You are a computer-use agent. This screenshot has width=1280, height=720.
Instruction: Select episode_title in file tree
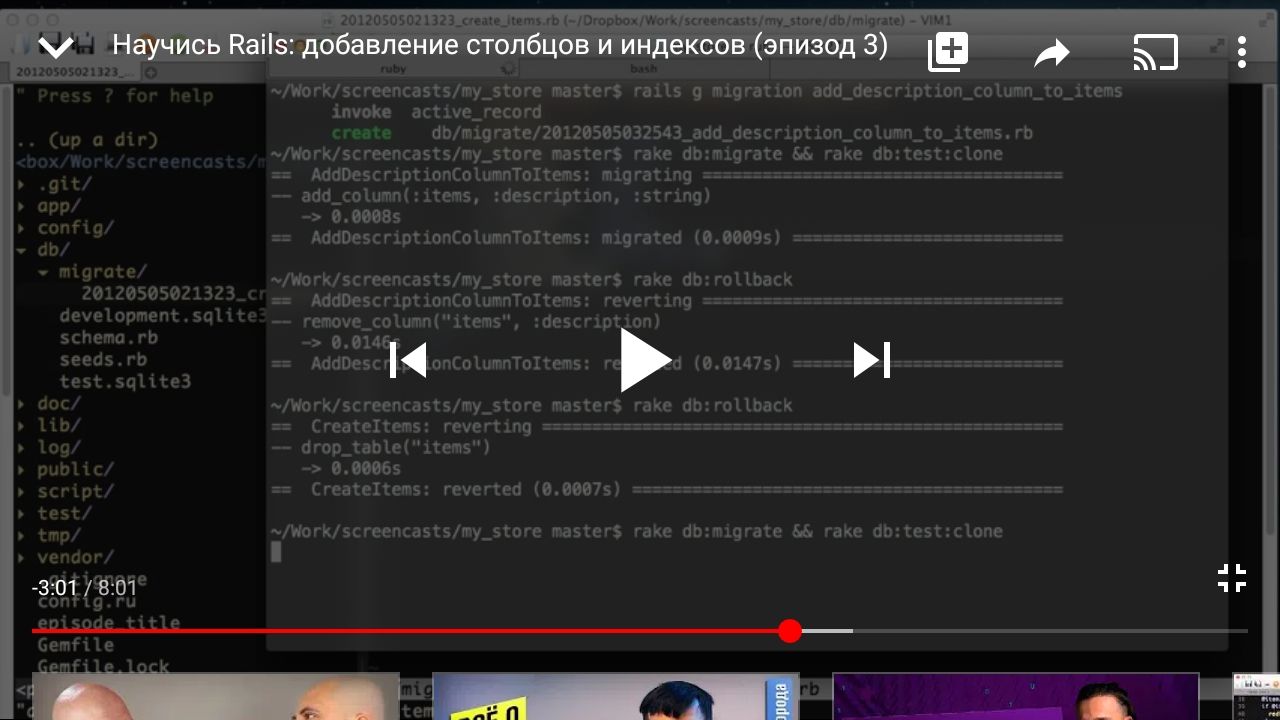[109, 623]
